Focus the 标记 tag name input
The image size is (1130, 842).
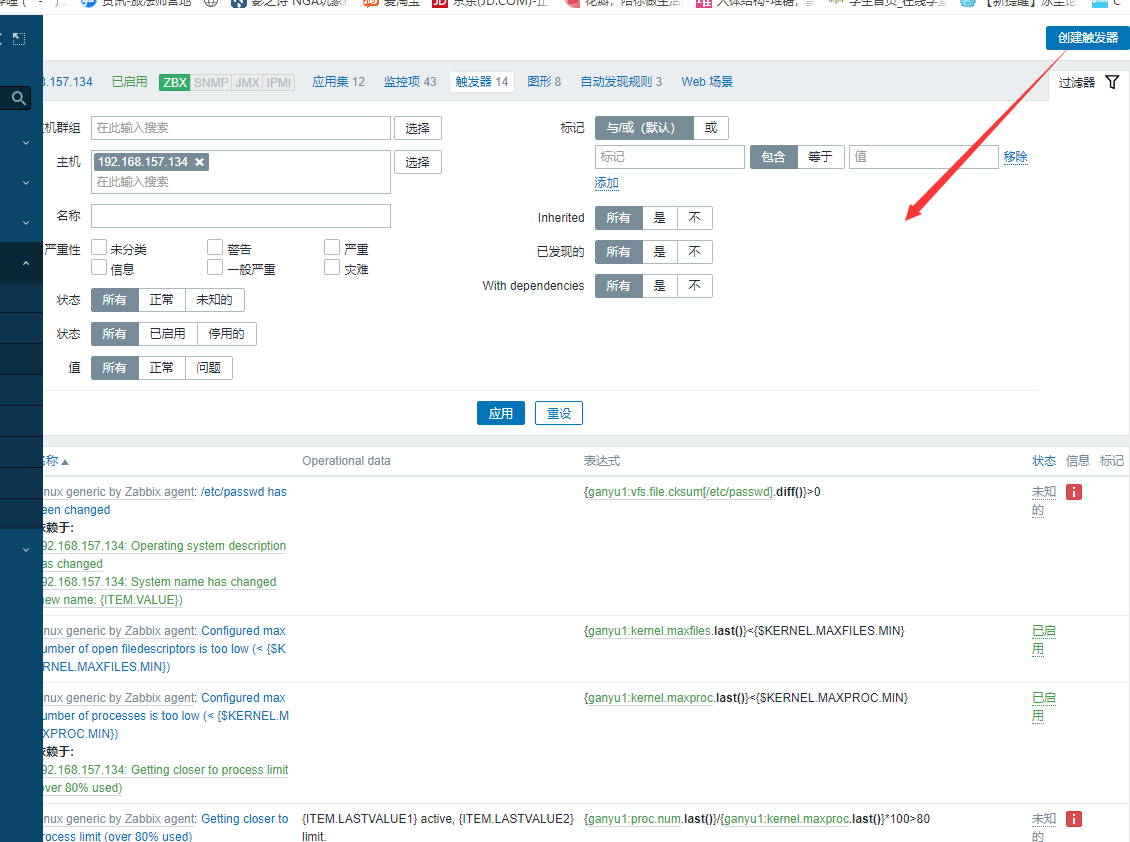pyautogui.click(x=669, y=156)
